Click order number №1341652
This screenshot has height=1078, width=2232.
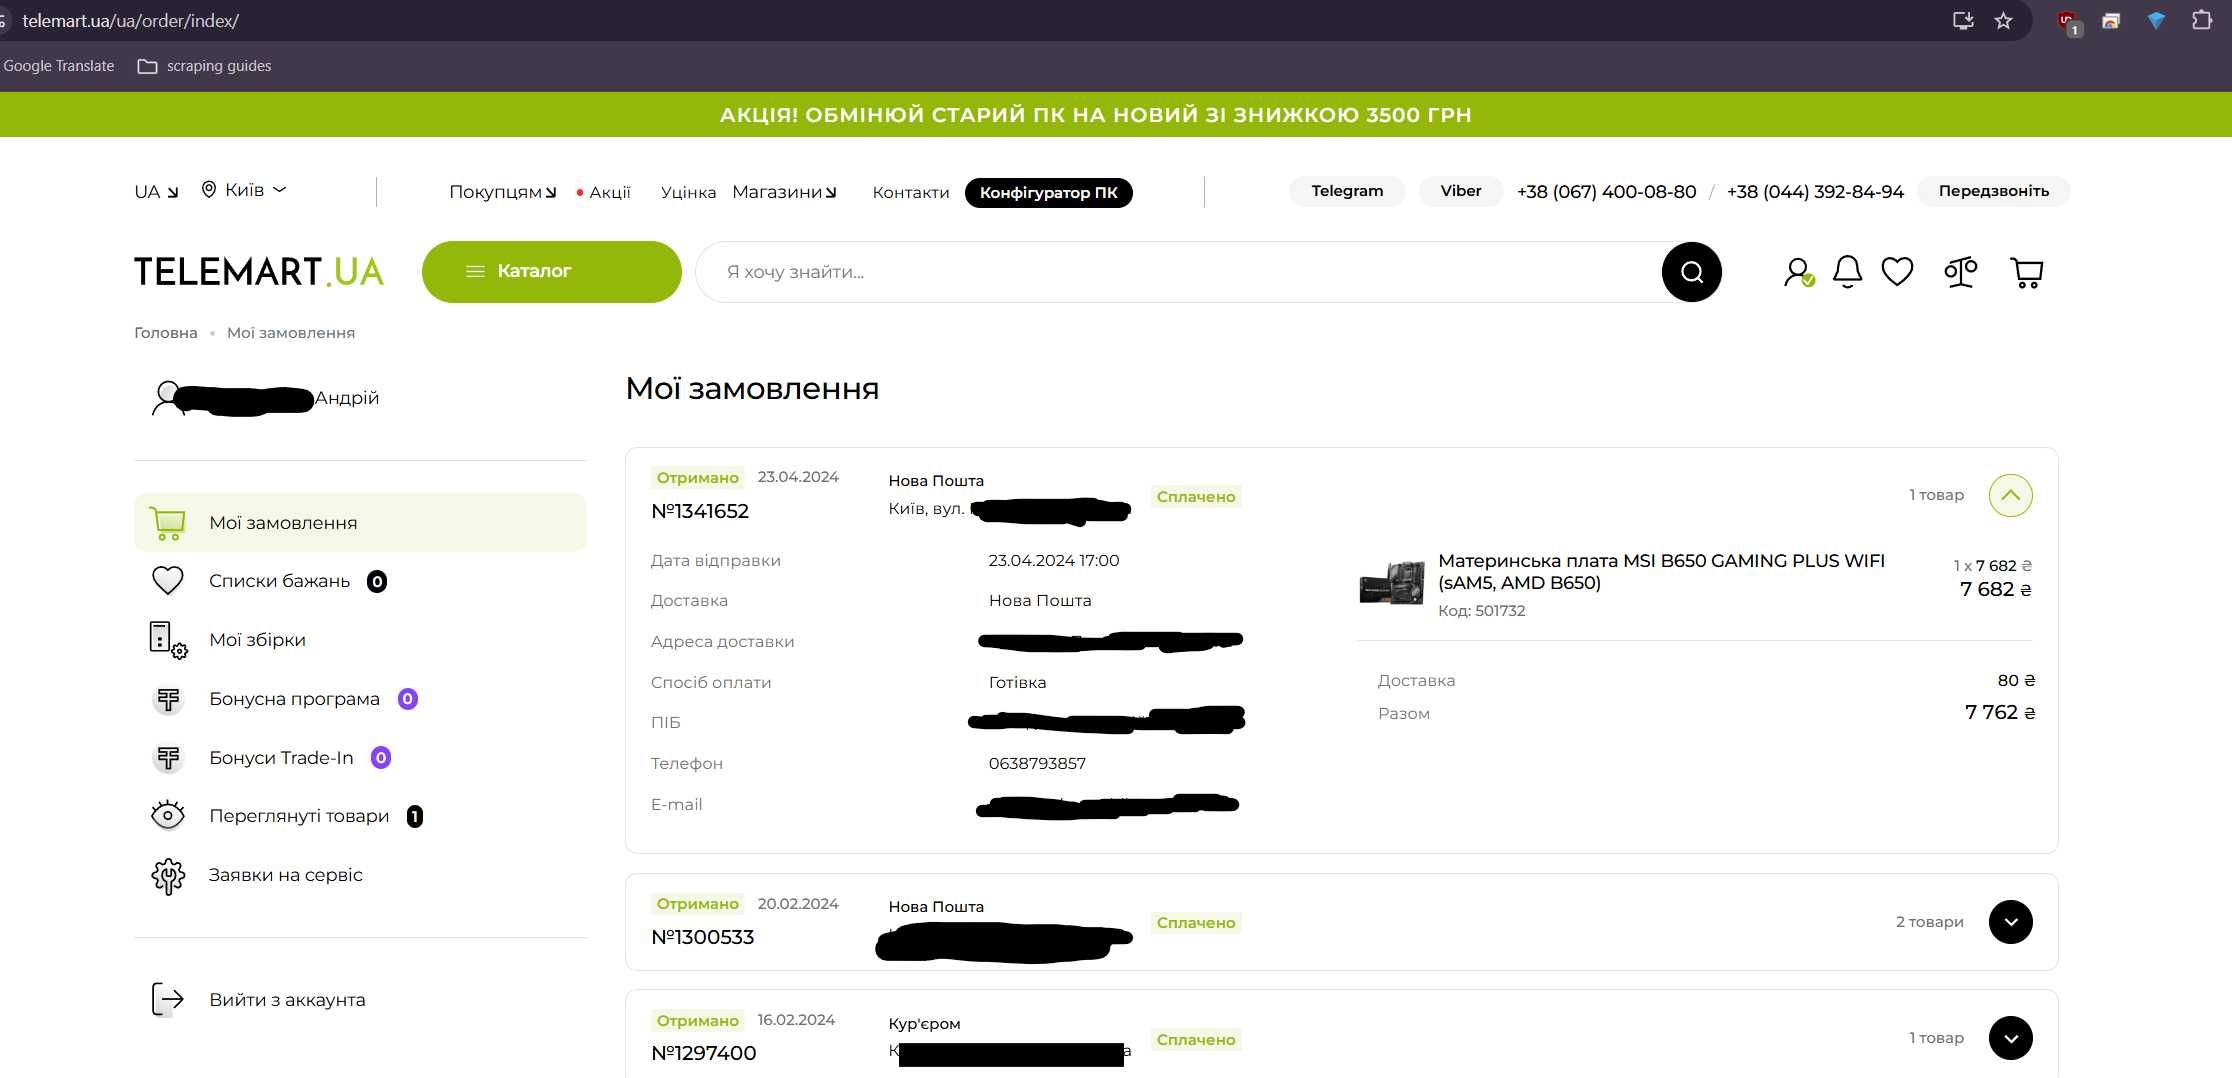click(x=700, y=511)
